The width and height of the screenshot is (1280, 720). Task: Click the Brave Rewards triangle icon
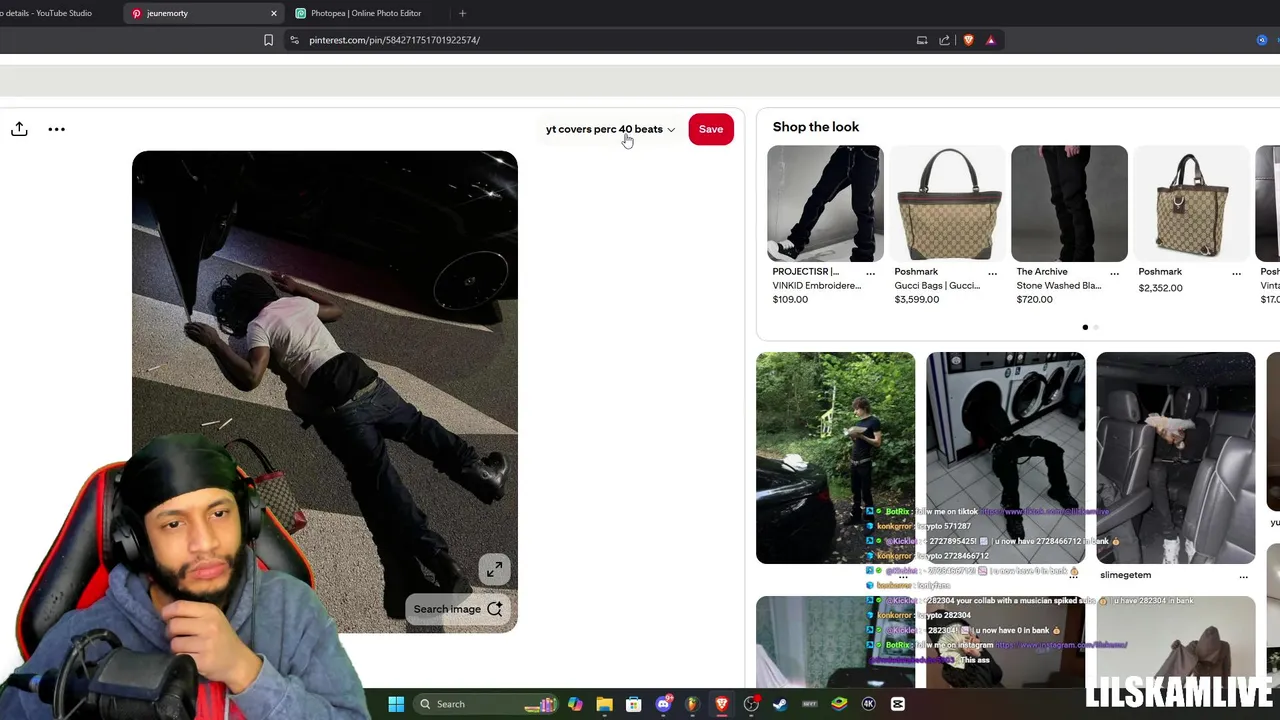(x=991, y=40)
